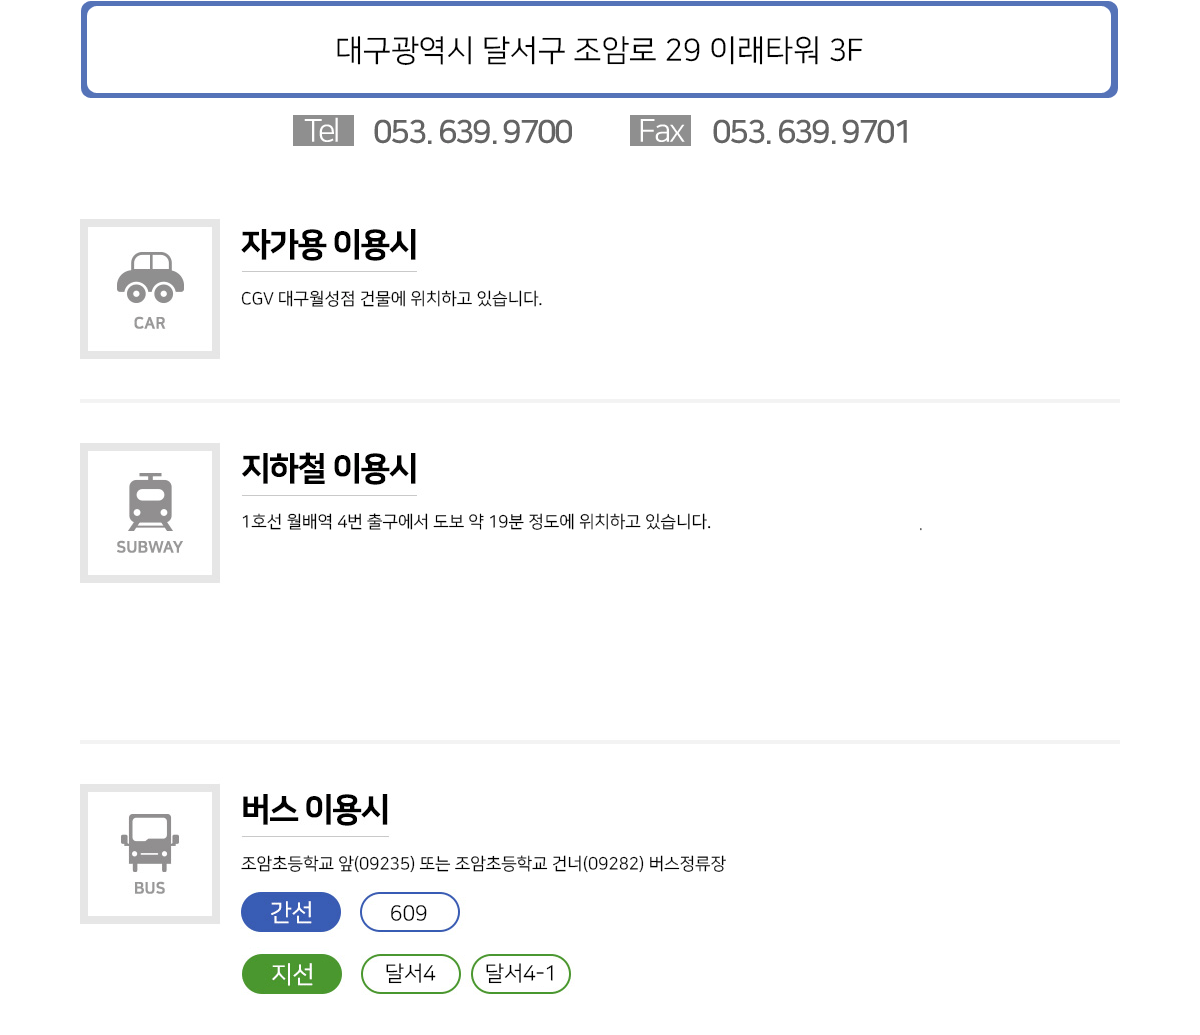Click the blue 간선 badge
This screenshot has height=1035, width=1200.
291,912
